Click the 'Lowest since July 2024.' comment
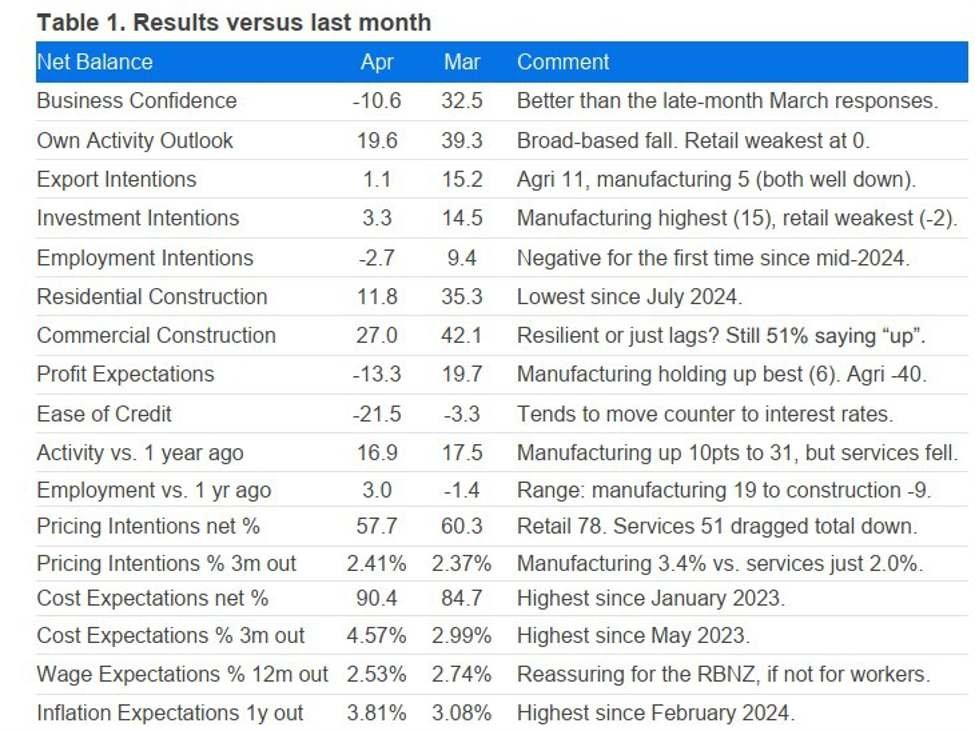The image size is (975, 731). click(x=630, y=296)
